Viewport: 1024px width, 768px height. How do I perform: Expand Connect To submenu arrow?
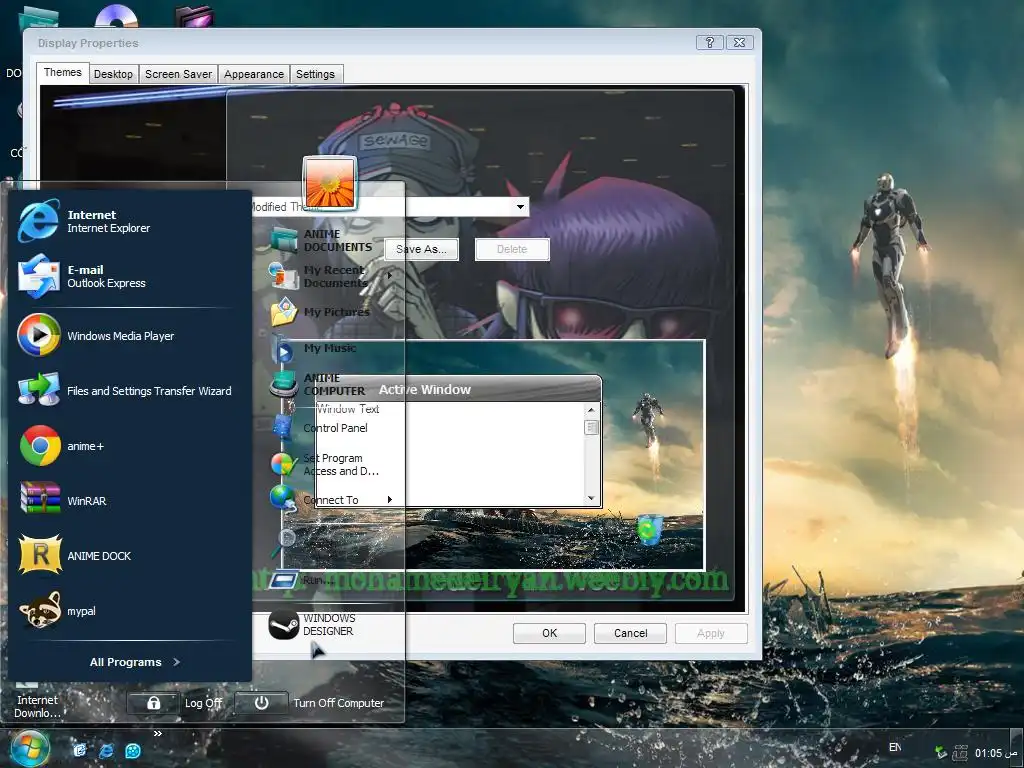click(x=389, y=500)
